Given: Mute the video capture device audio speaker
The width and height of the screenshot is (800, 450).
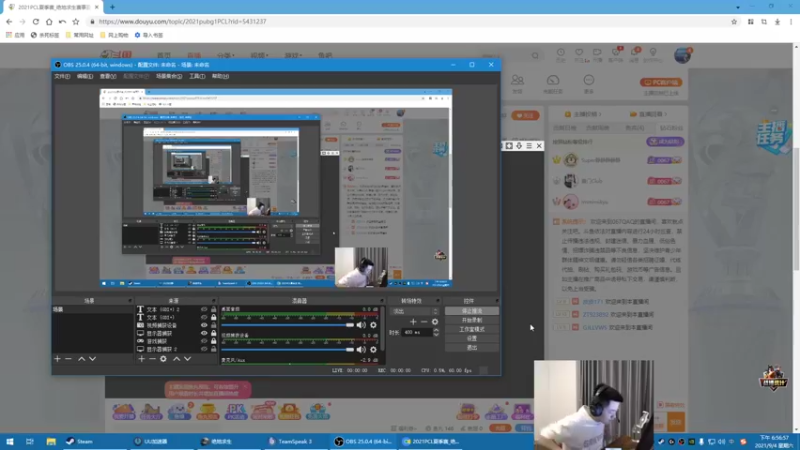Looking at the screenshot, I should (x=361, y=349).
